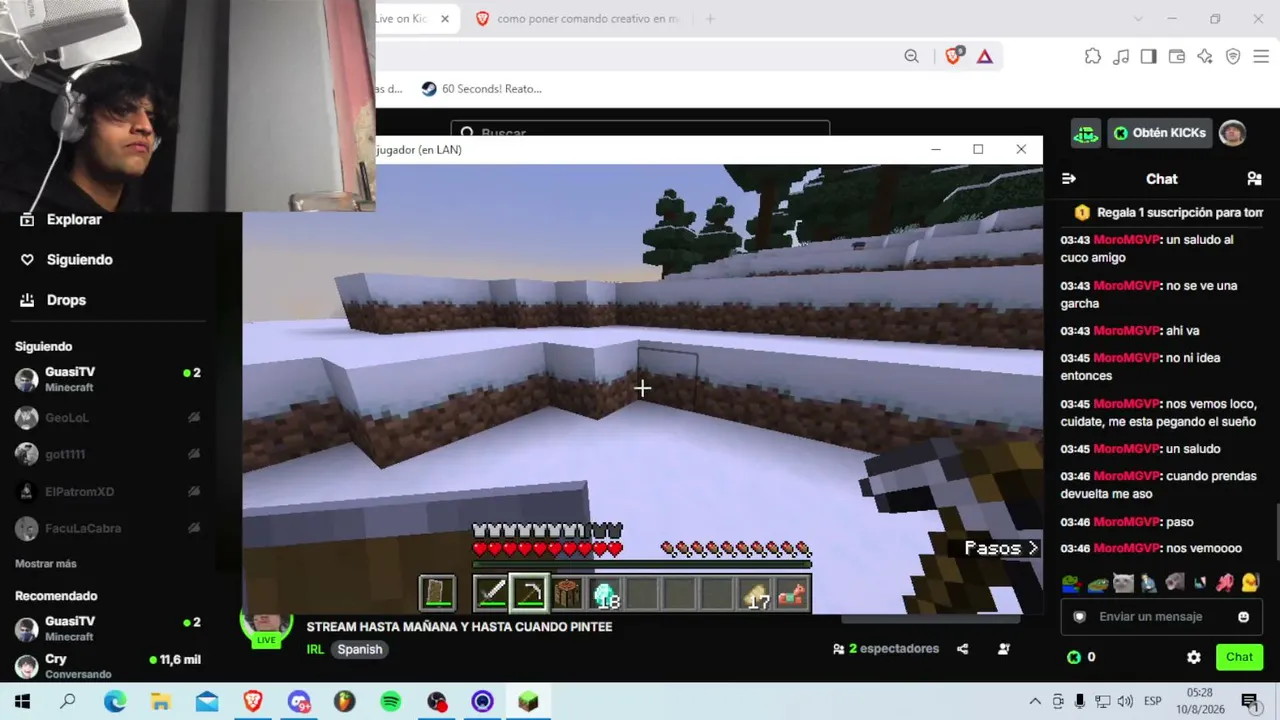Toggle the microphone icon in system tray
This screenshot has height=720, width=1280.
click(x=1080, y=702)
